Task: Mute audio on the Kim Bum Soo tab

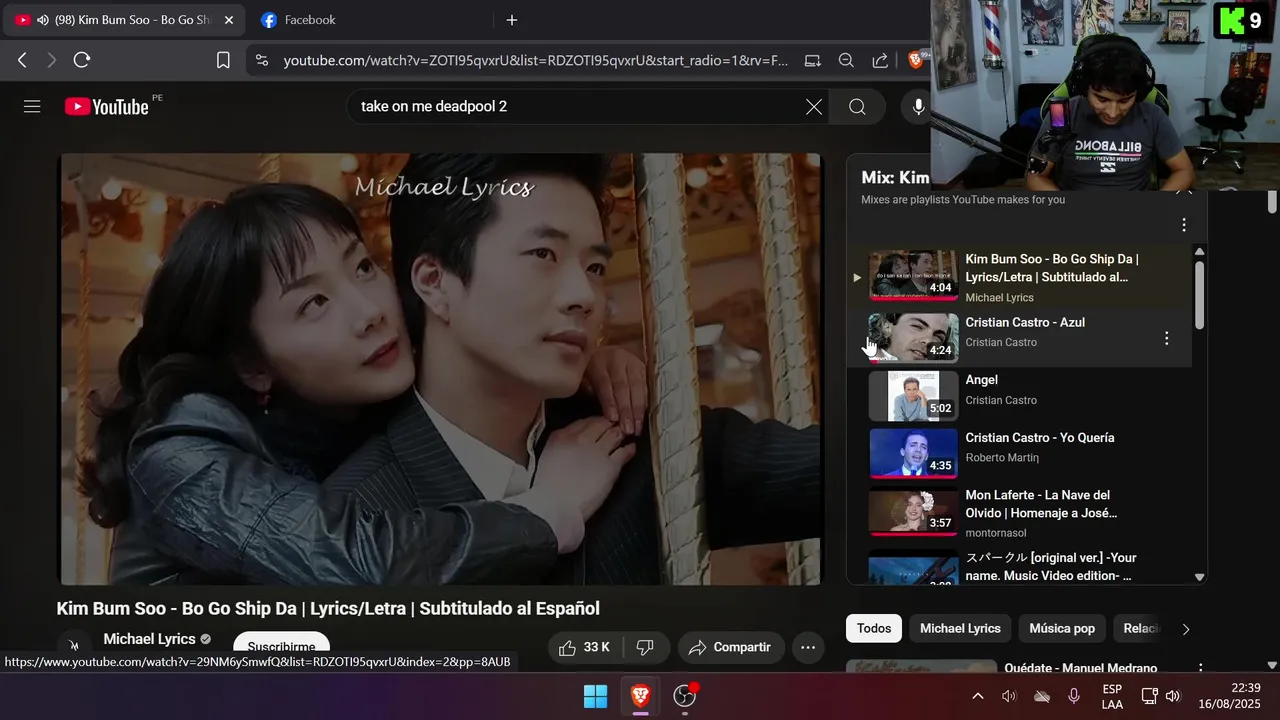Action: [x=42, y=20]
